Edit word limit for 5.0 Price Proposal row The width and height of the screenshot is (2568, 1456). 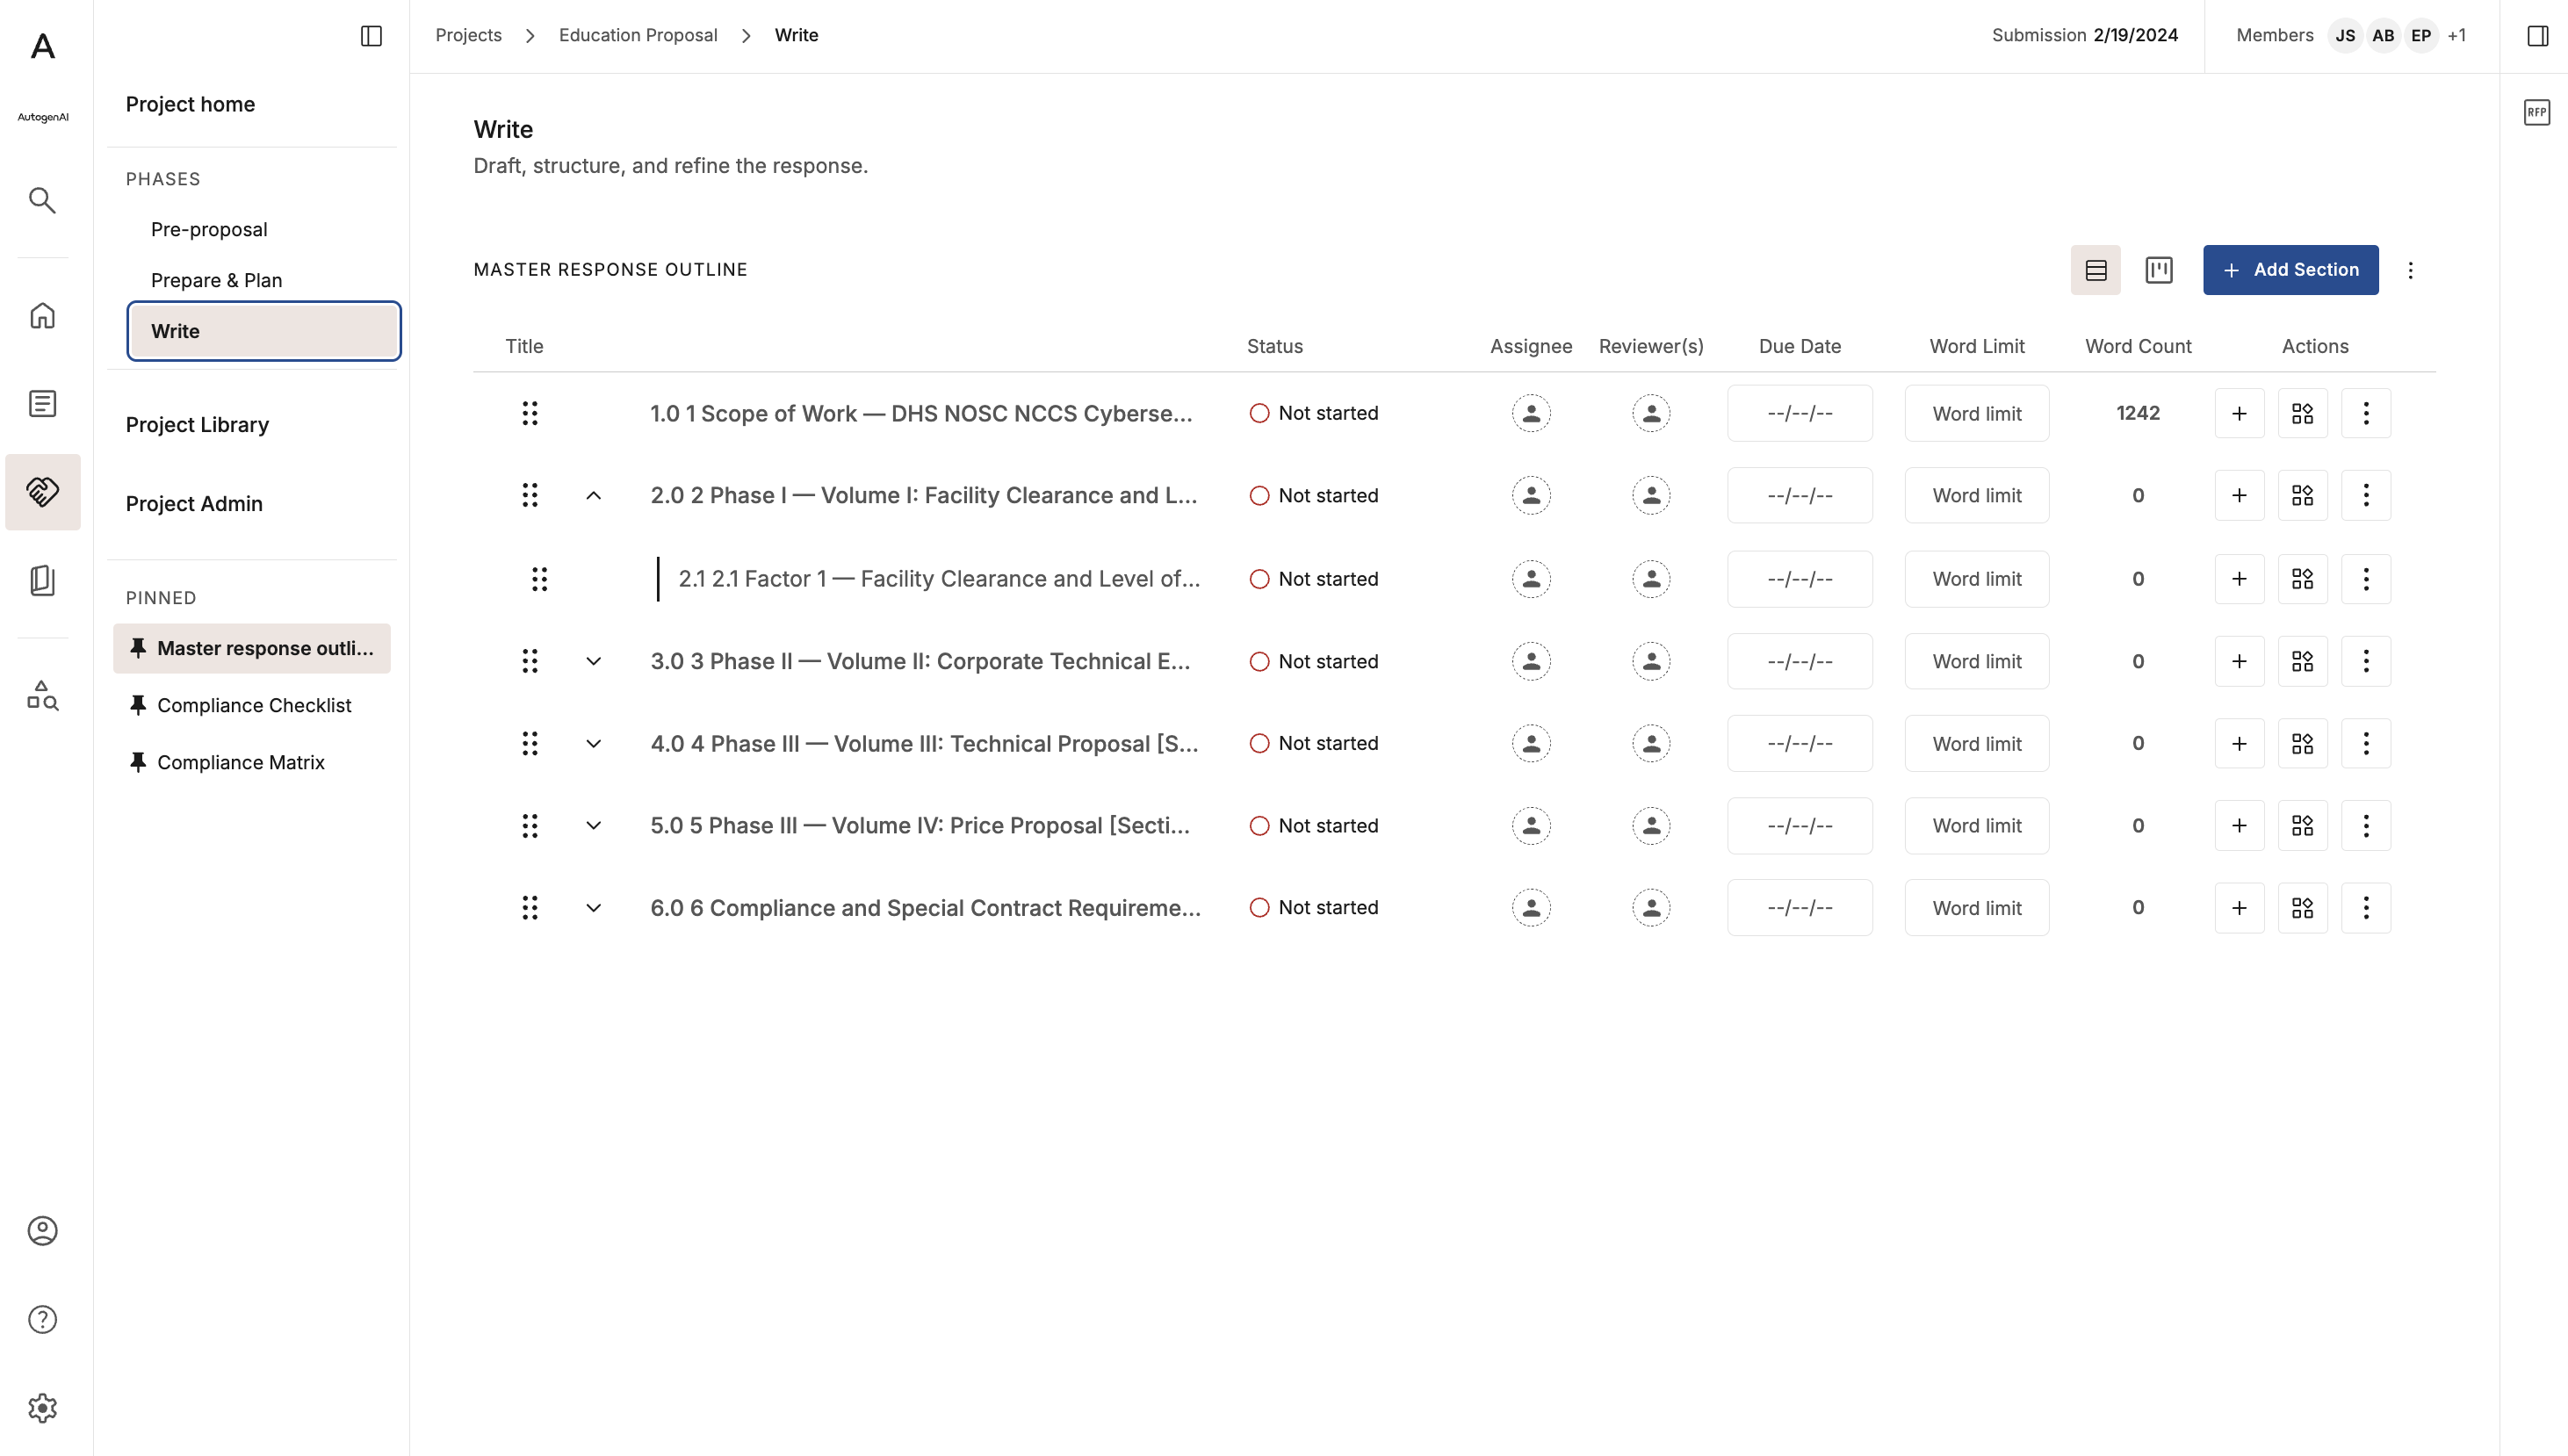tap(1977, 826)
